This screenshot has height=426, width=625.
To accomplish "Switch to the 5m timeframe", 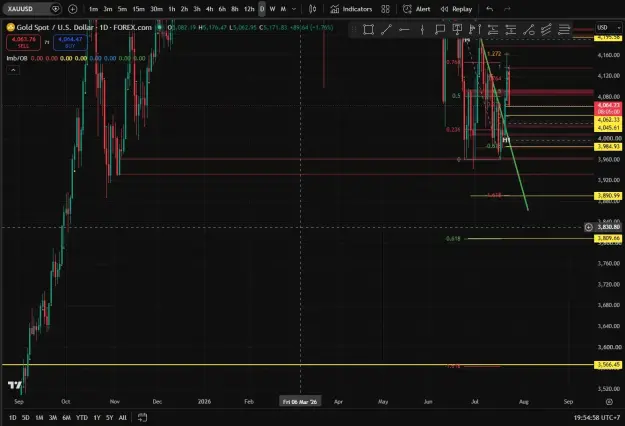I will click(x=122, y=9).
